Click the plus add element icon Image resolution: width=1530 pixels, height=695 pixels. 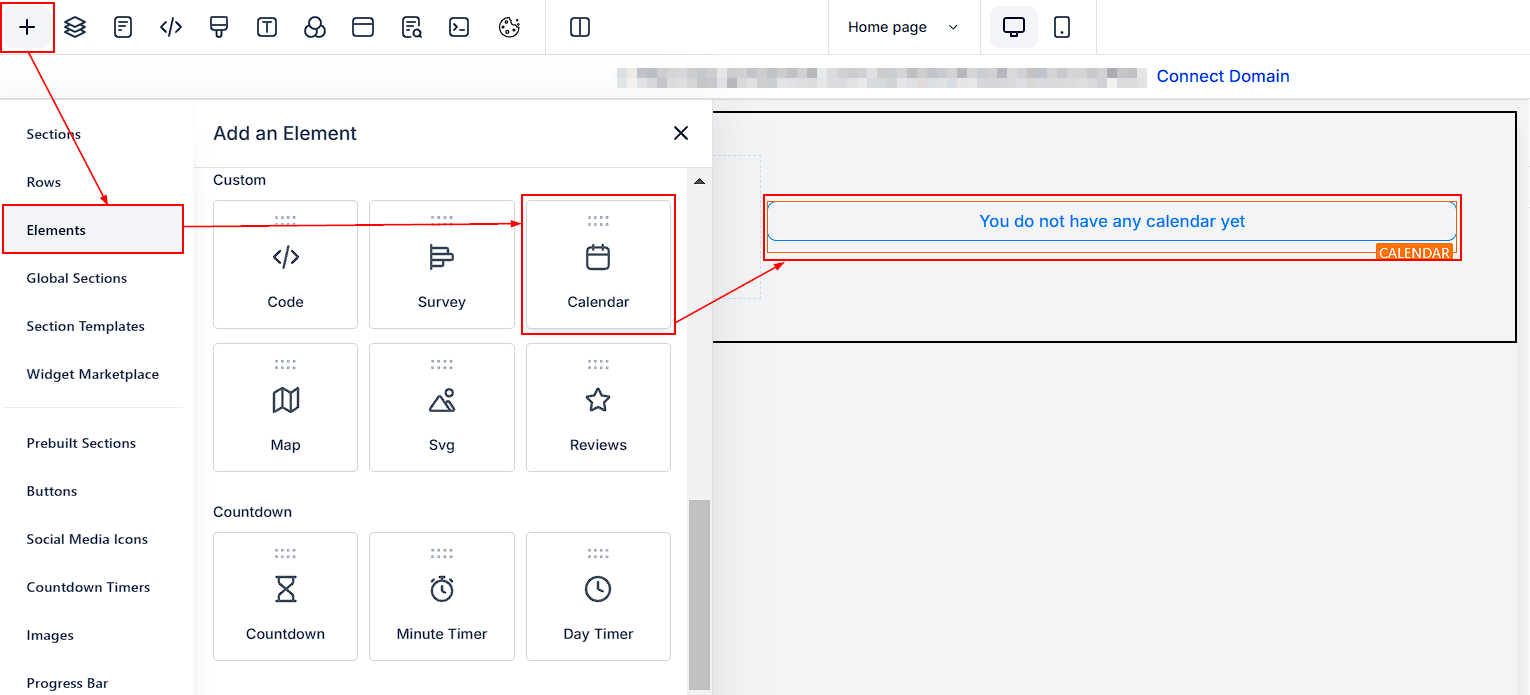tap(27, 27)
